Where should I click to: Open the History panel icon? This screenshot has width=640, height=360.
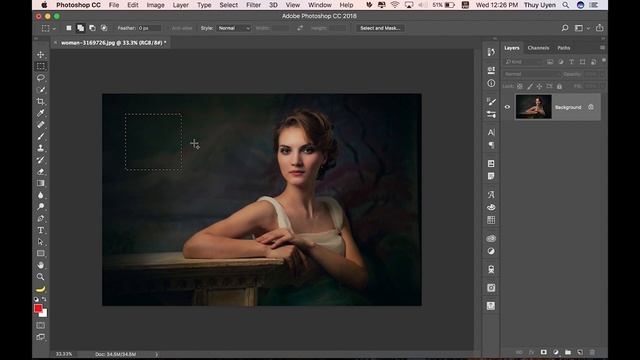click(x=491, y=52)
